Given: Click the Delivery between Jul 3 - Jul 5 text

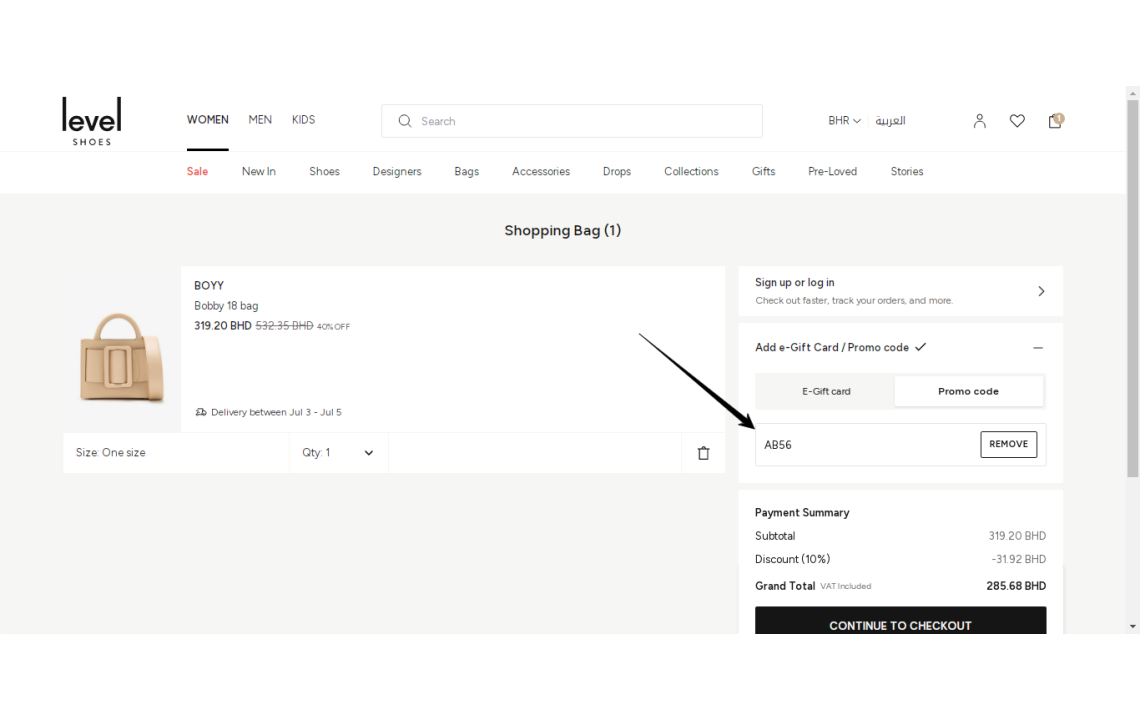Looking at the screenshot, I should tap(276, 412).
